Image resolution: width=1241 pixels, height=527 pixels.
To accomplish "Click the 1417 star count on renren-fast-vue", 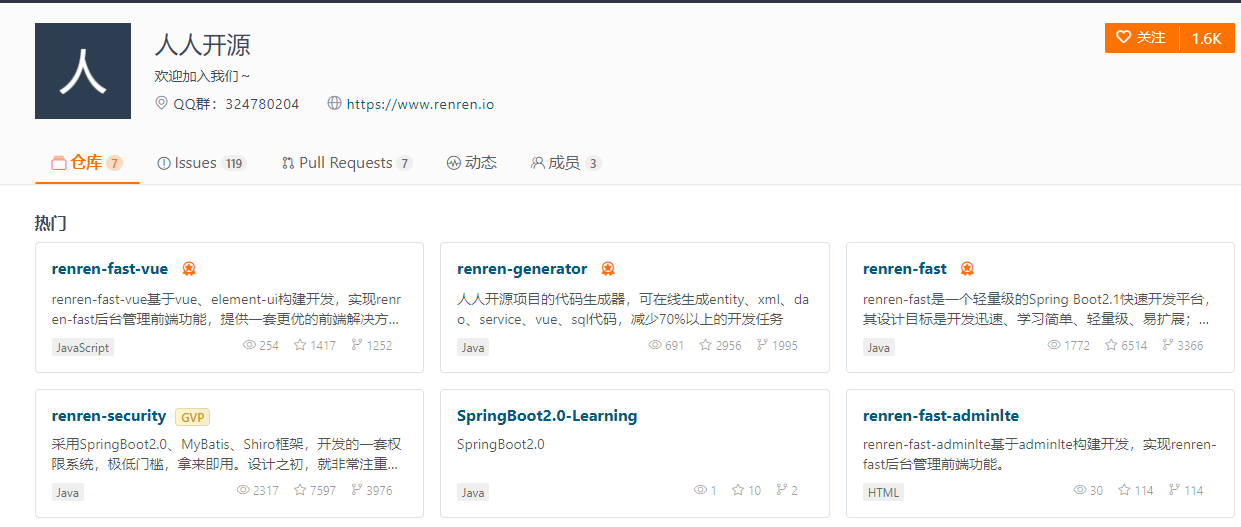I will click(323, 346).
